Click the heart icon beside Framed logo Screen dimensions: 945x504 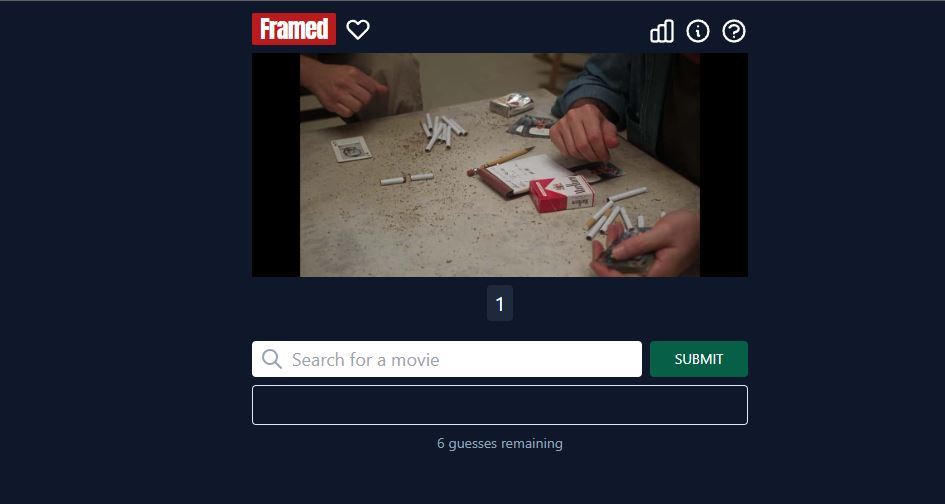tap(358, 30)
